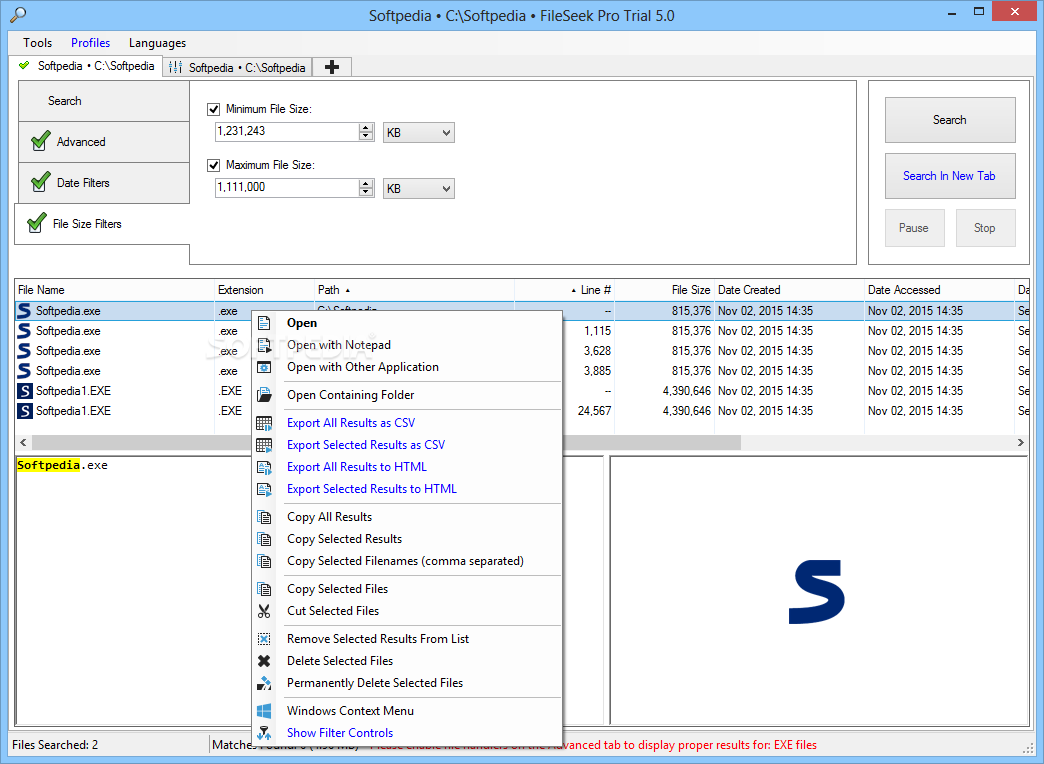Screen dimensions: 1044x764
Task: Click the Remove Selected Results From List icon
Action: coord(264,639)
